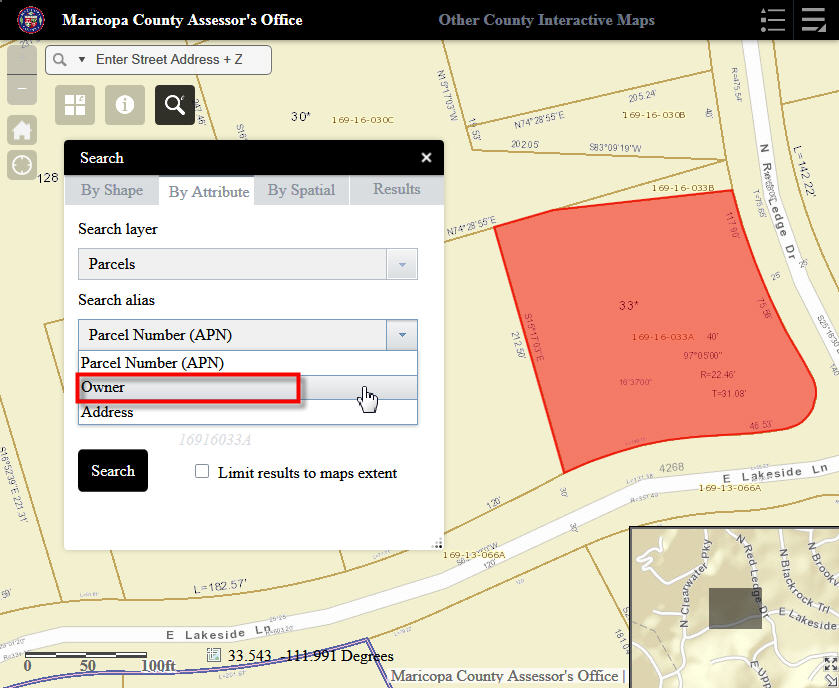
Task: Click parcel label 169-16-030B
Action: coord(654,115)
